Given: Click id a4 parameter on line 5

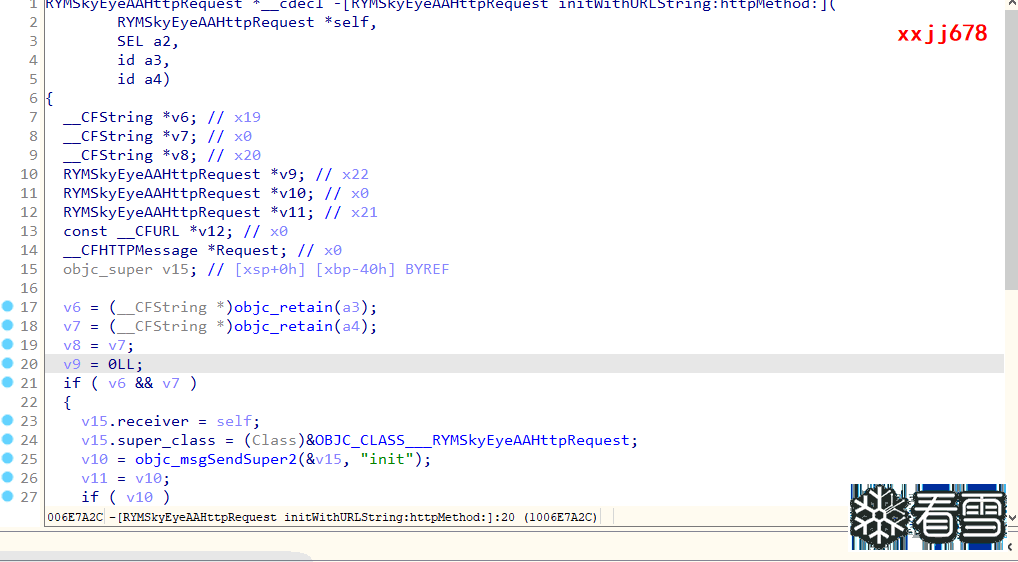Looking at the screenshot, I should coord(139,79).
